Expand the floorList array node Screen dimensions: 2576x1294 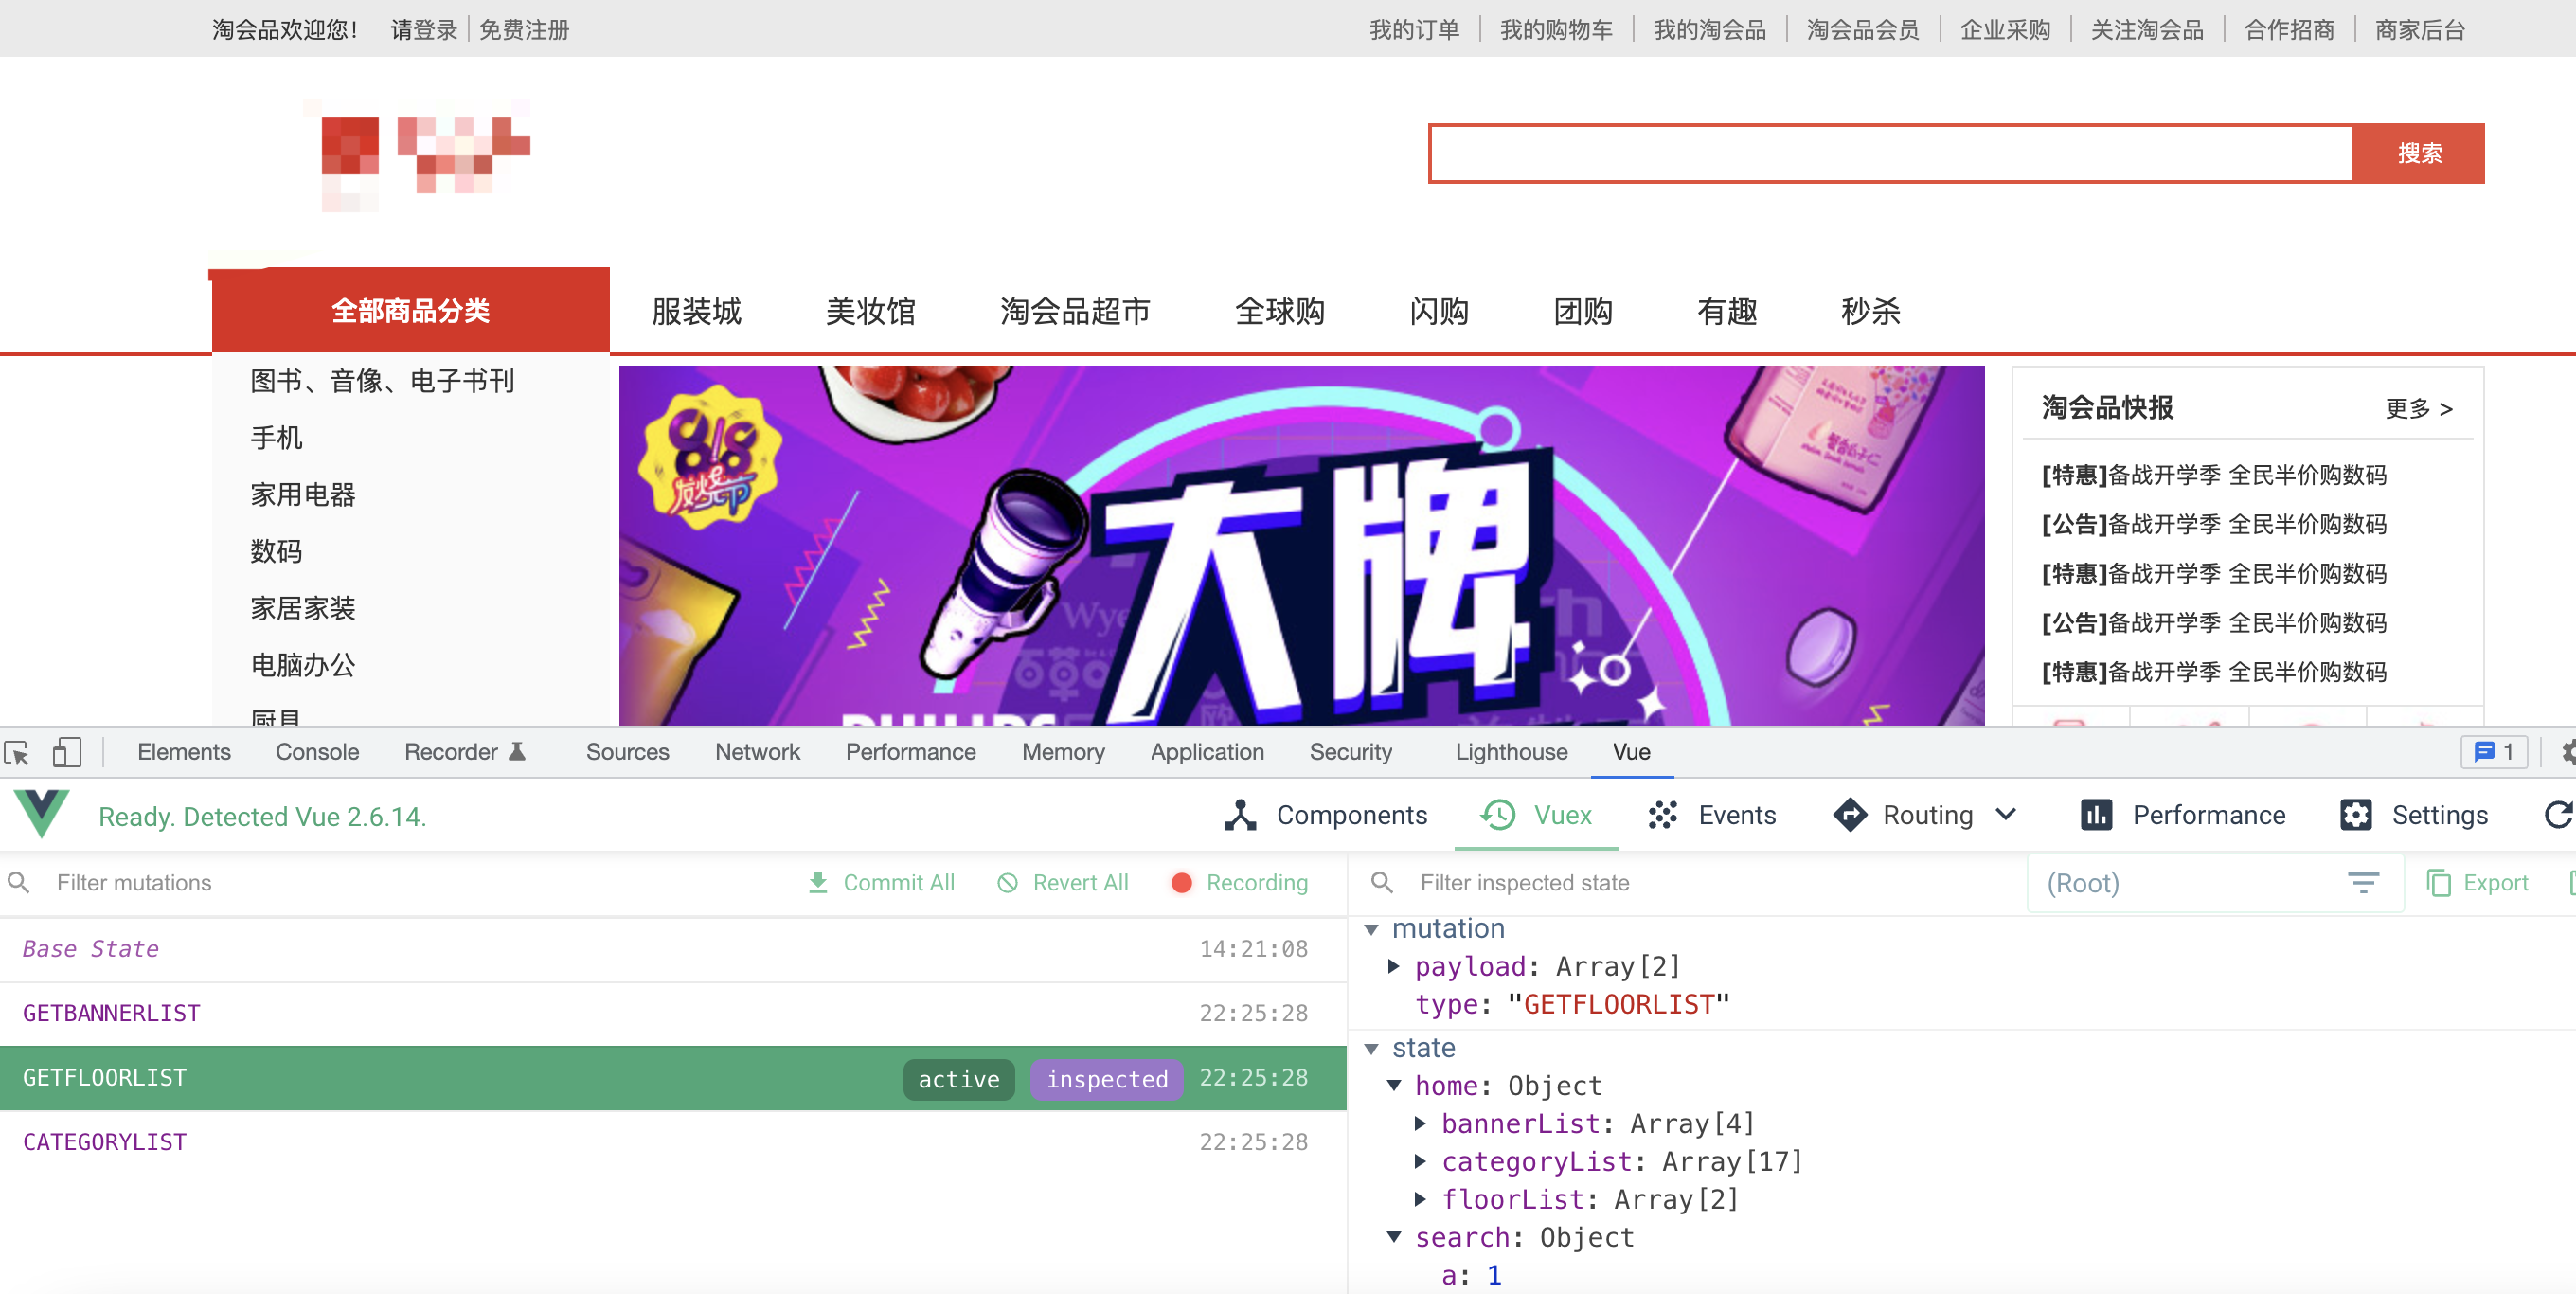(x=1420, y=1199)
